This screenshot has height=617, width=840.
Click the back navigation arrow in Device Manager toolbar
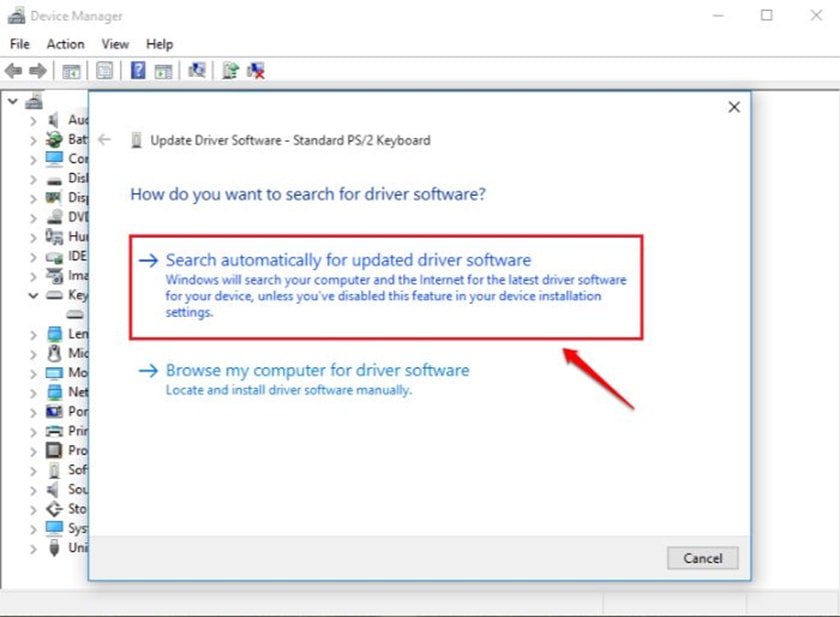14,70
